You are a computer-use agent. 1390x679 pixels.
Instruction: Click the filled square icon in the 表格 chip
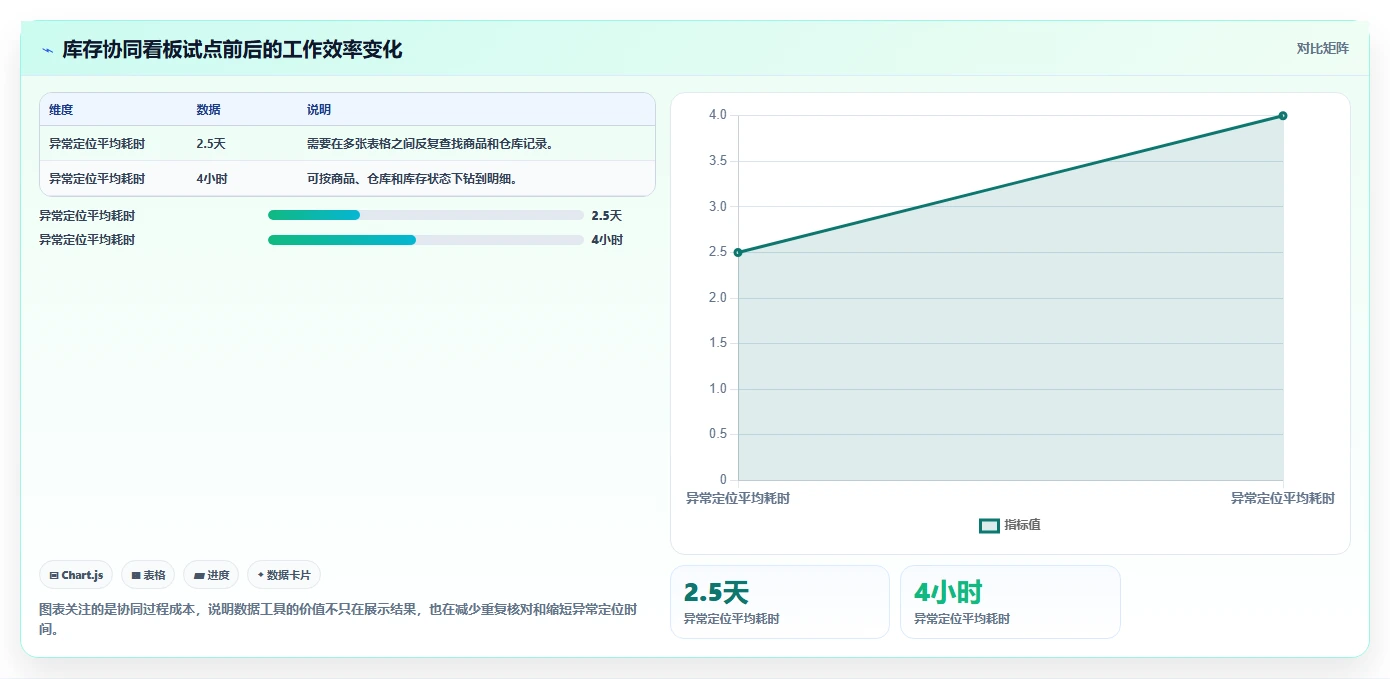pos(136,576)
